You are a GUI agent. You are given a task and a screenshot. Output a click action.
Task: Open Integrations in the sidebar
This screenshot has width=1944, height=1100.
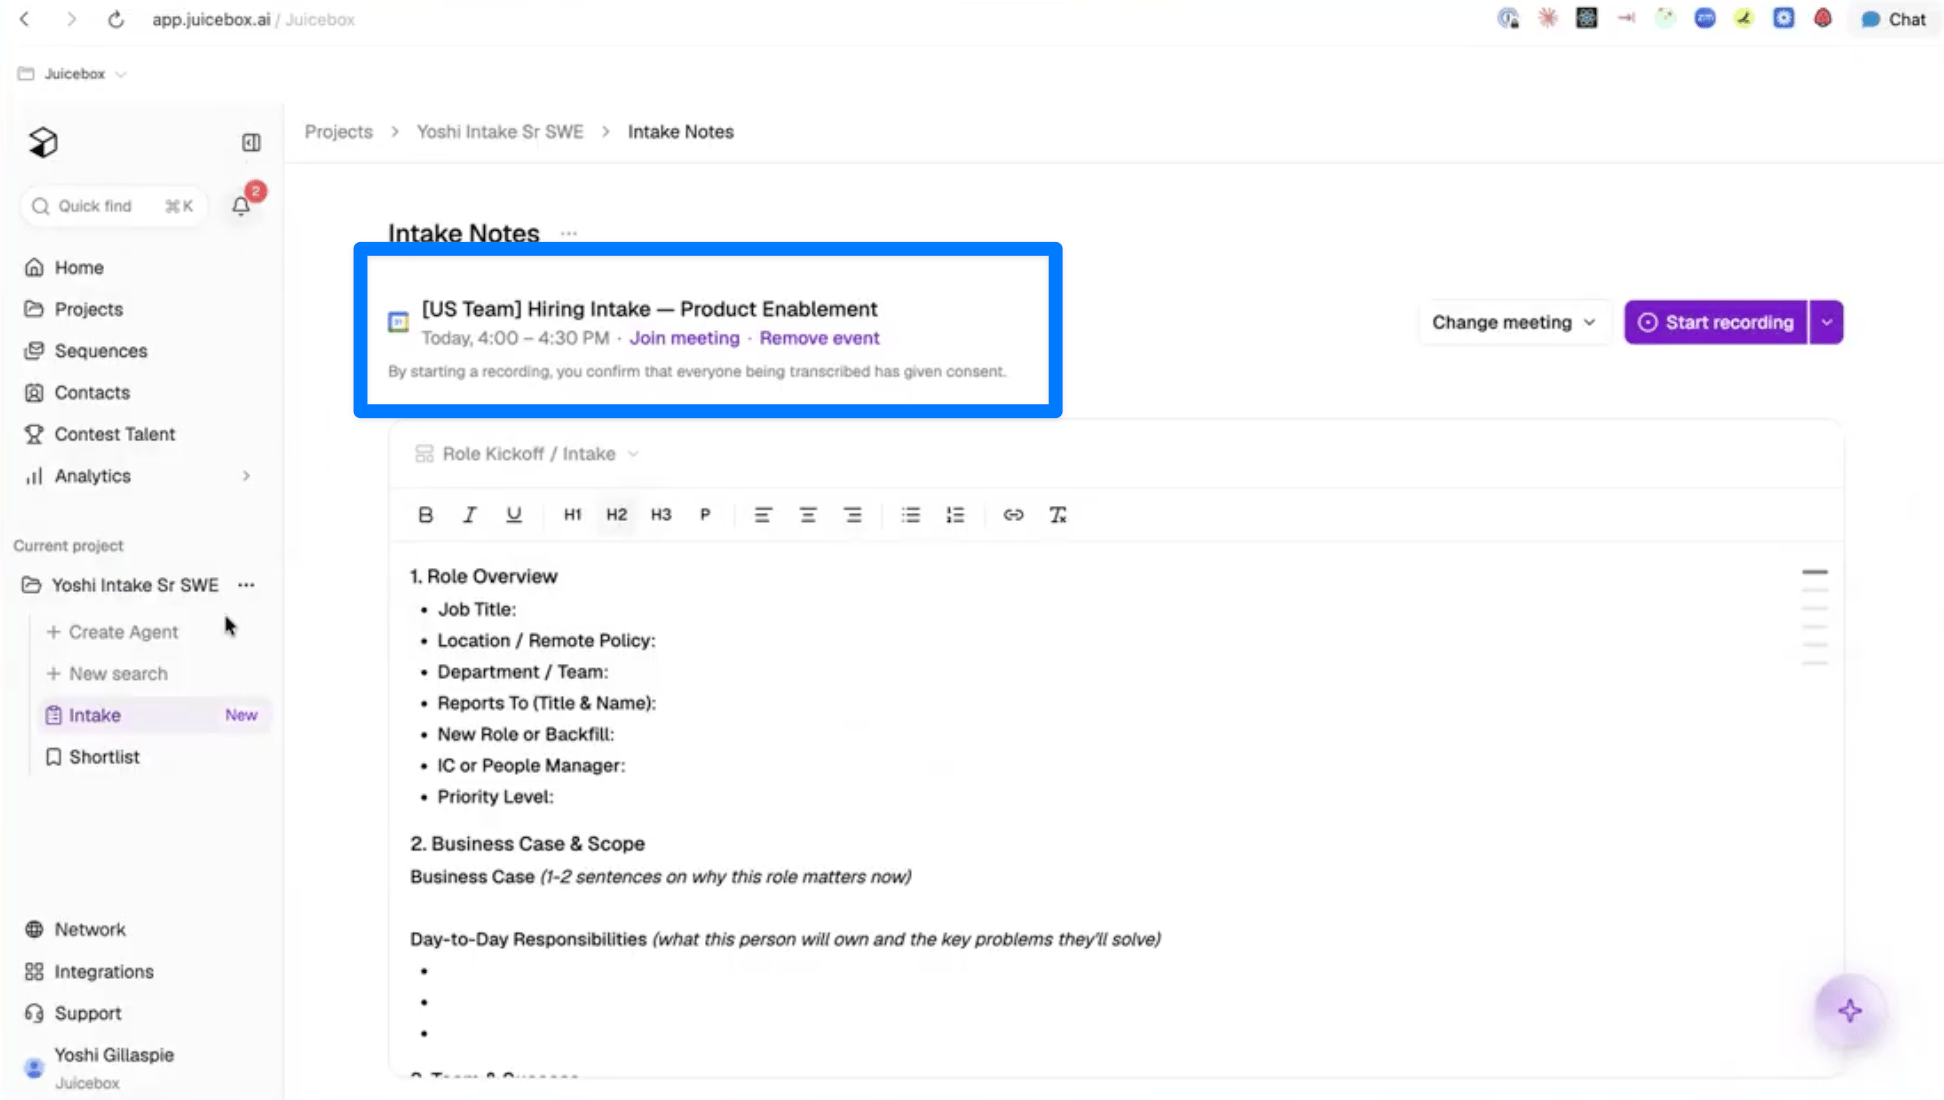[104, 972]
